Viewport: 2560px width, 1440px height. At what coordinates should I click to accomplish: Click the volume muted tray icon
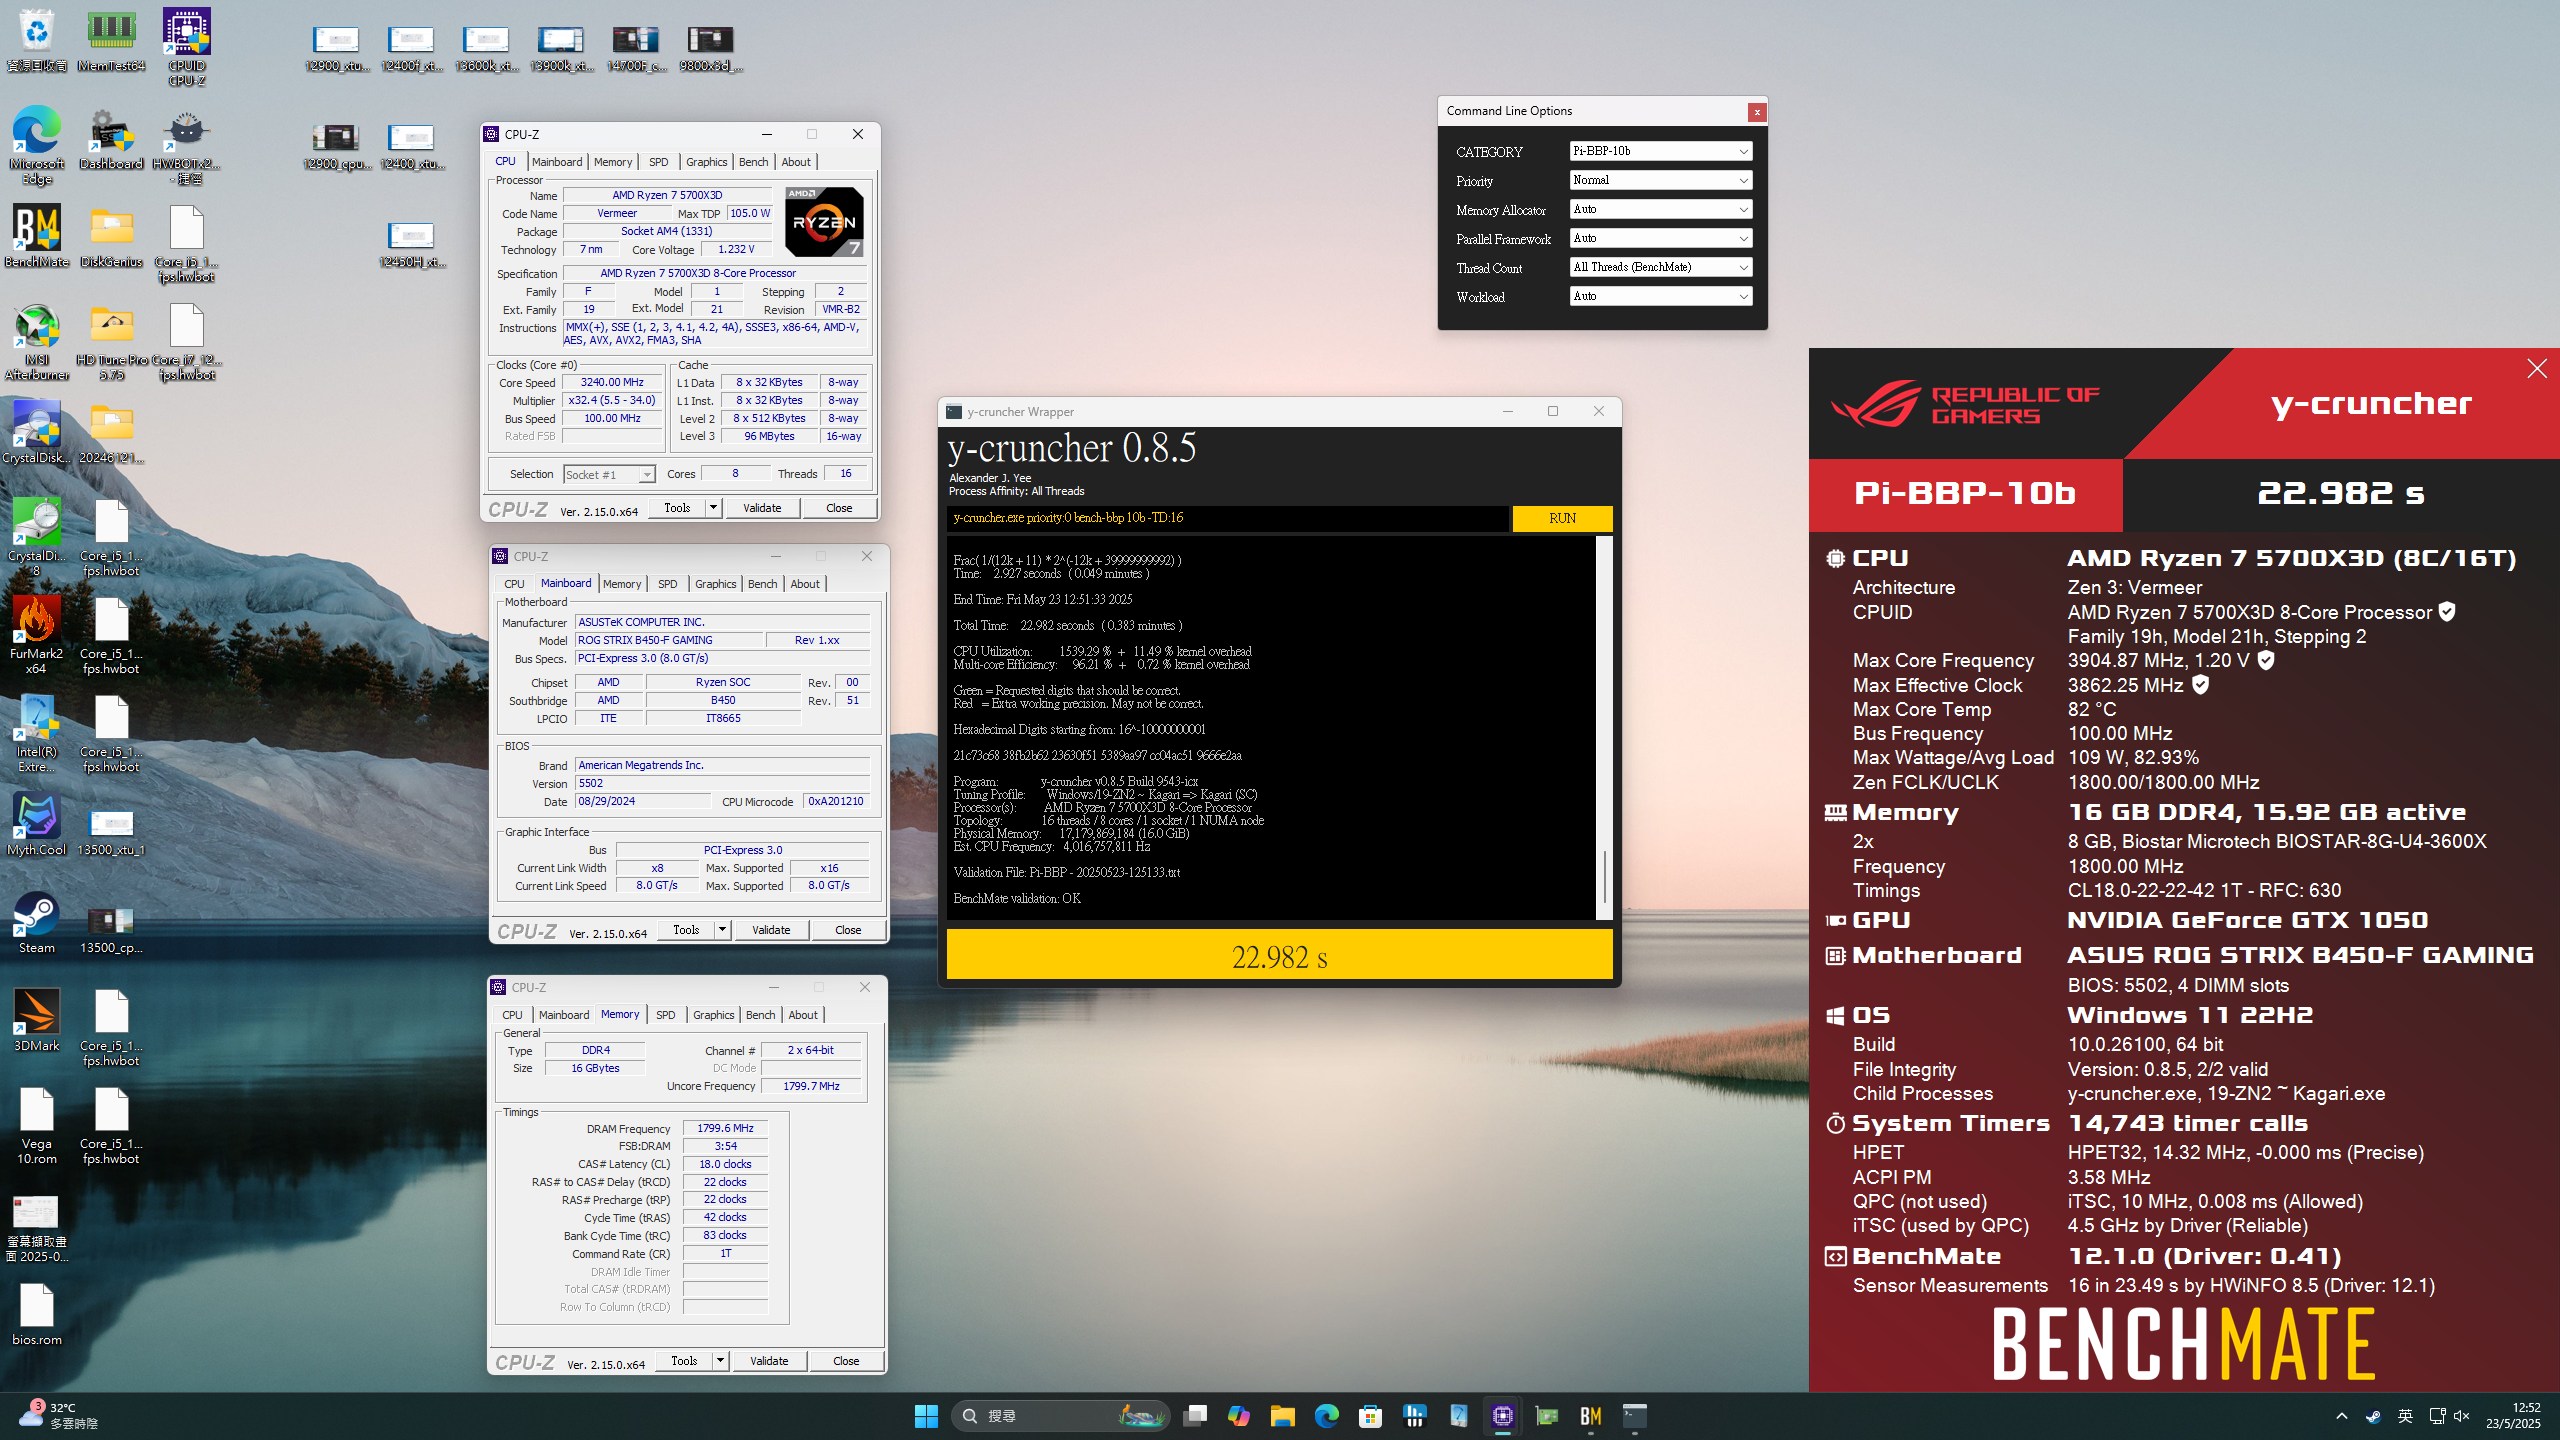coord(2461,1416)
